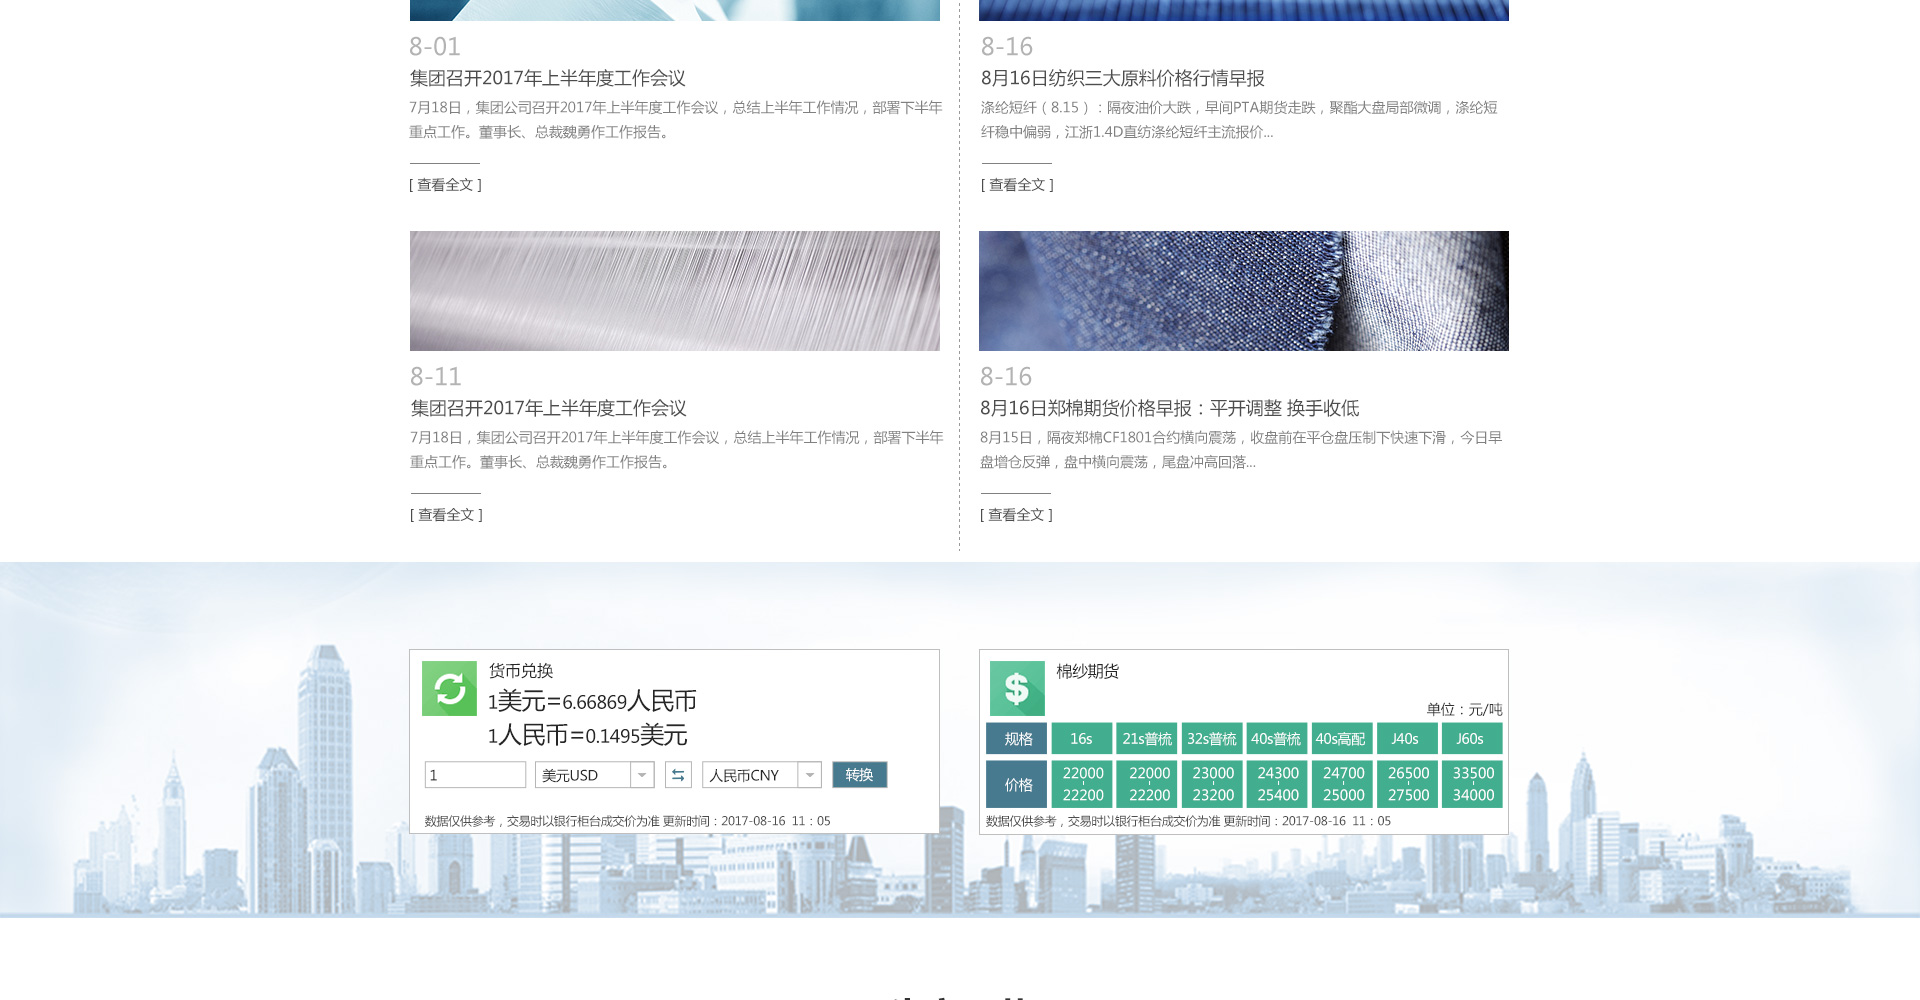
Task: Click the 33500 34000 price cell
Action: click(x=1473, y=784)
